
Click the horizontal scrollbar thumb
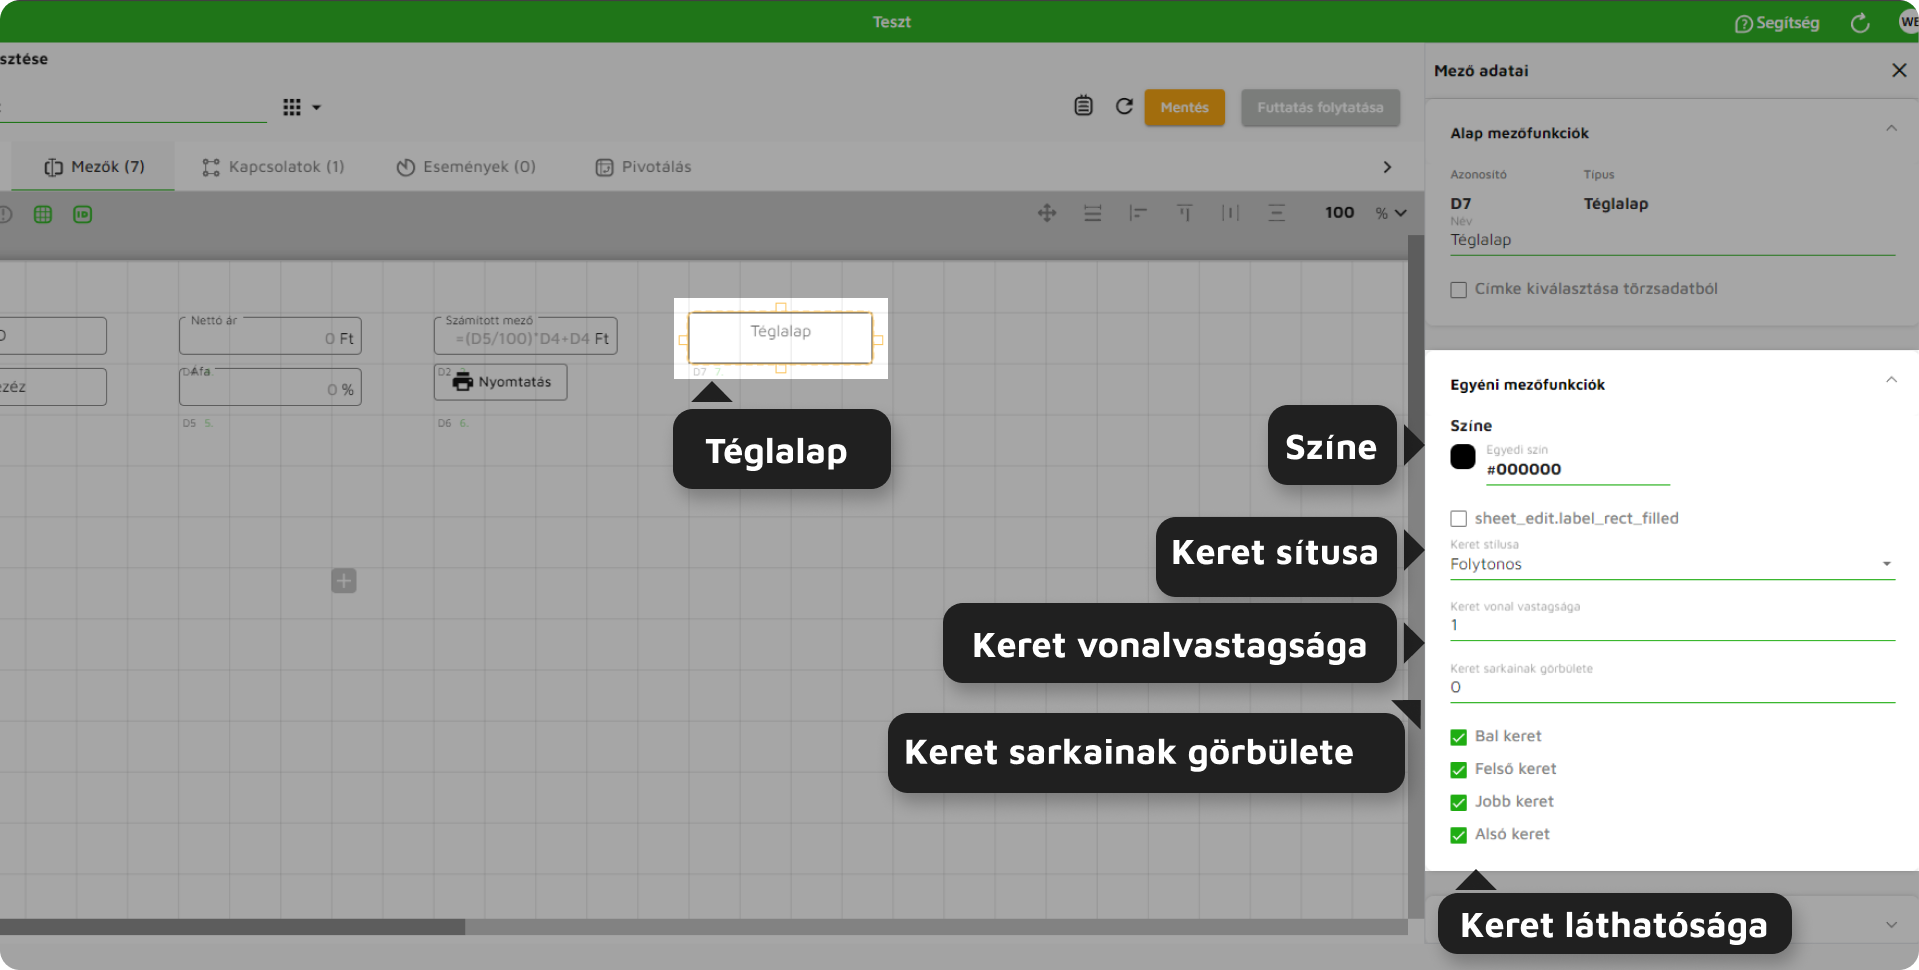point(232,927)
